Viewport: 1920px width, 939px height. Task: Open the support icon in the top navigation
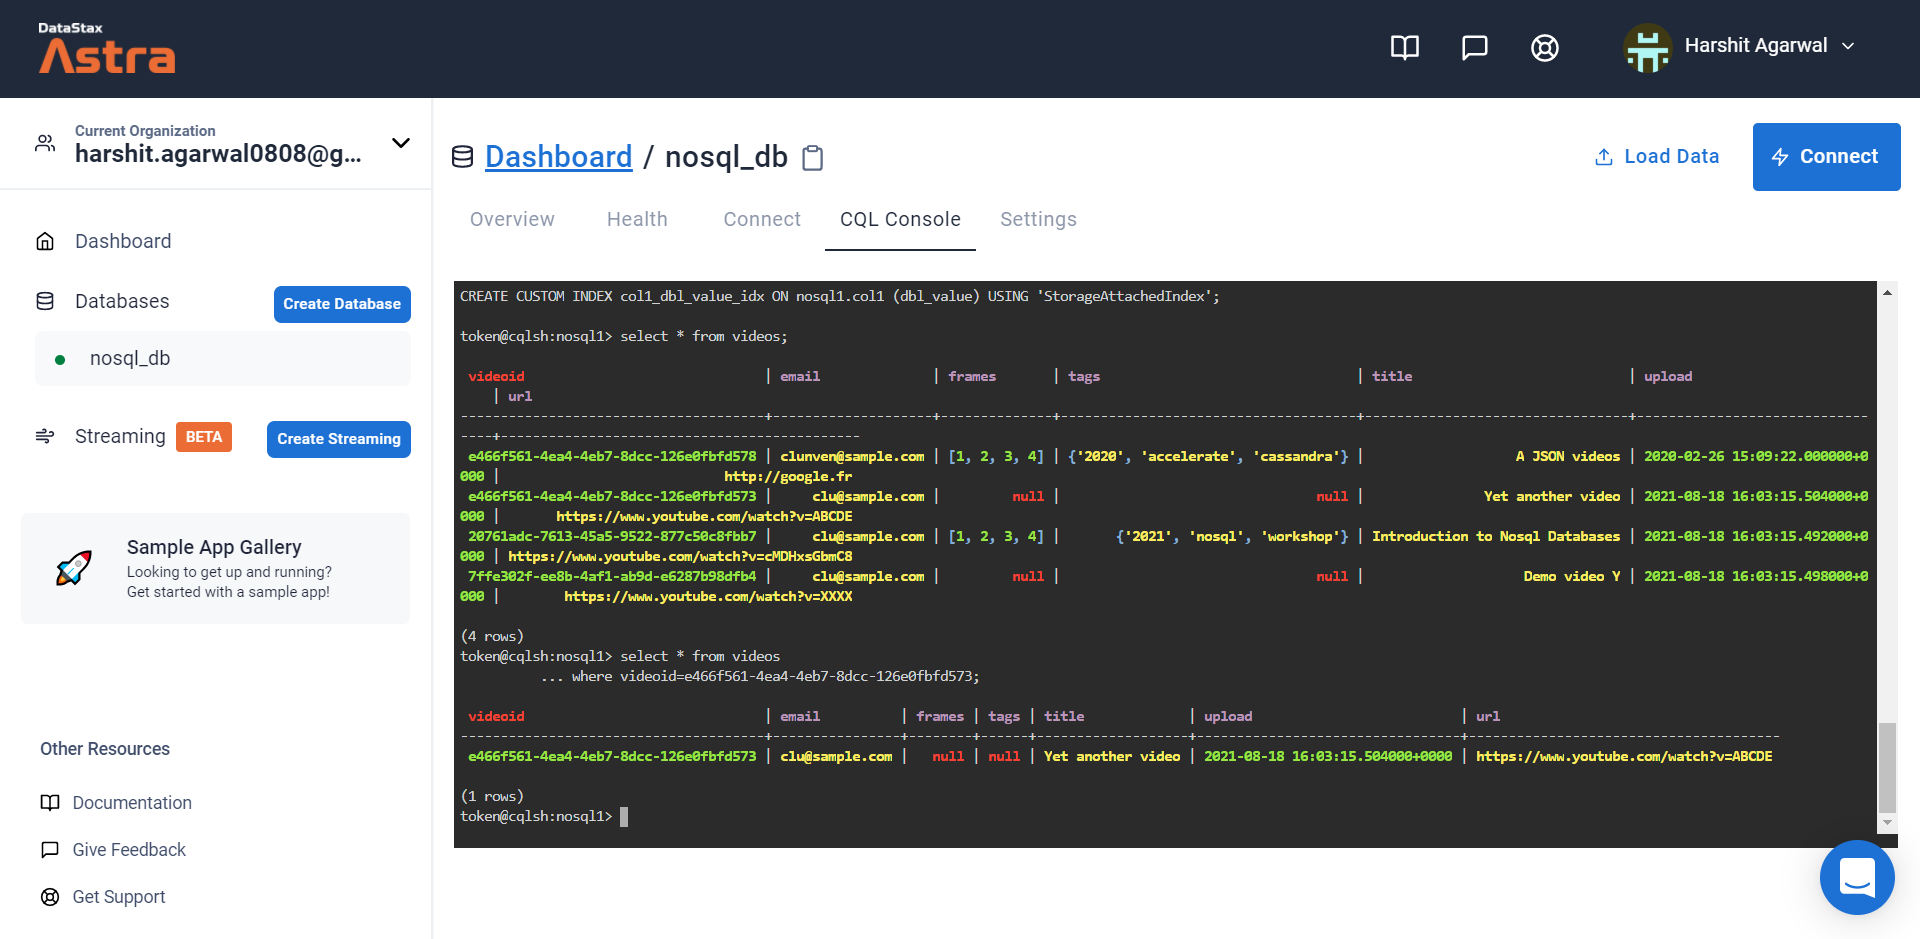(x=1544, y=47)
